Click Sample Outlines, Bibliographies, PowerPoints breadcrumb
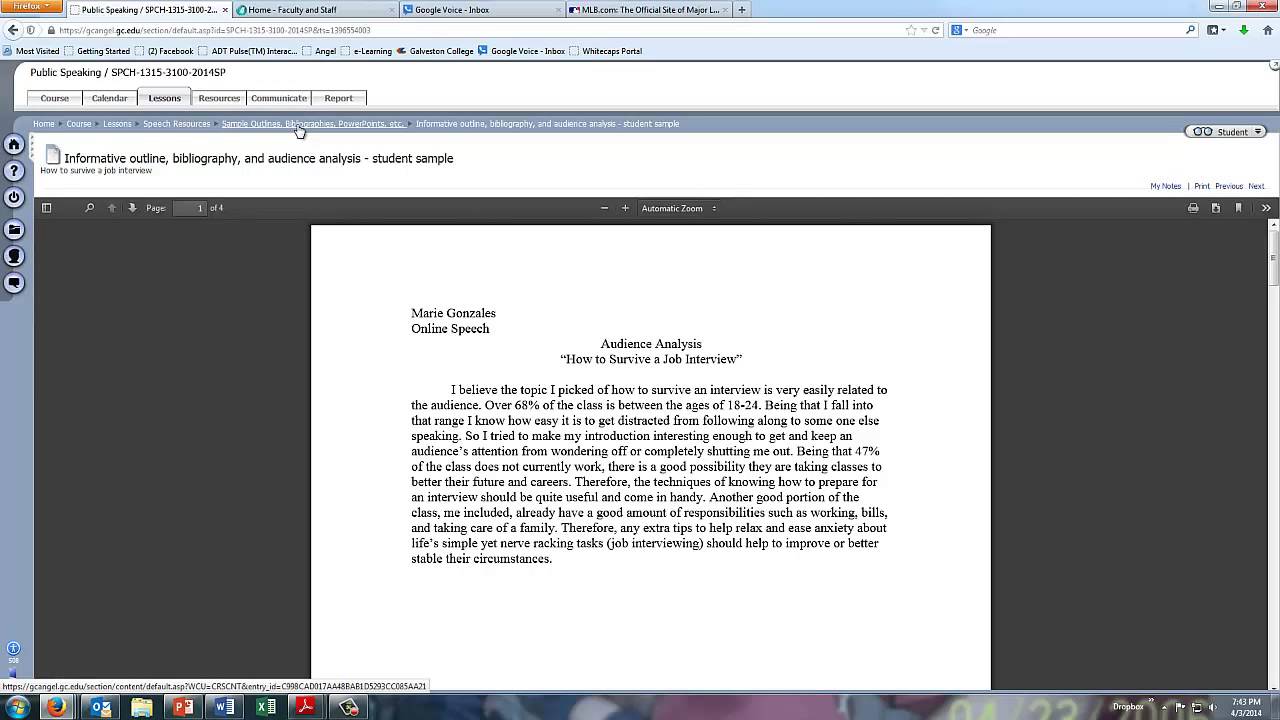 click(312, 124)
